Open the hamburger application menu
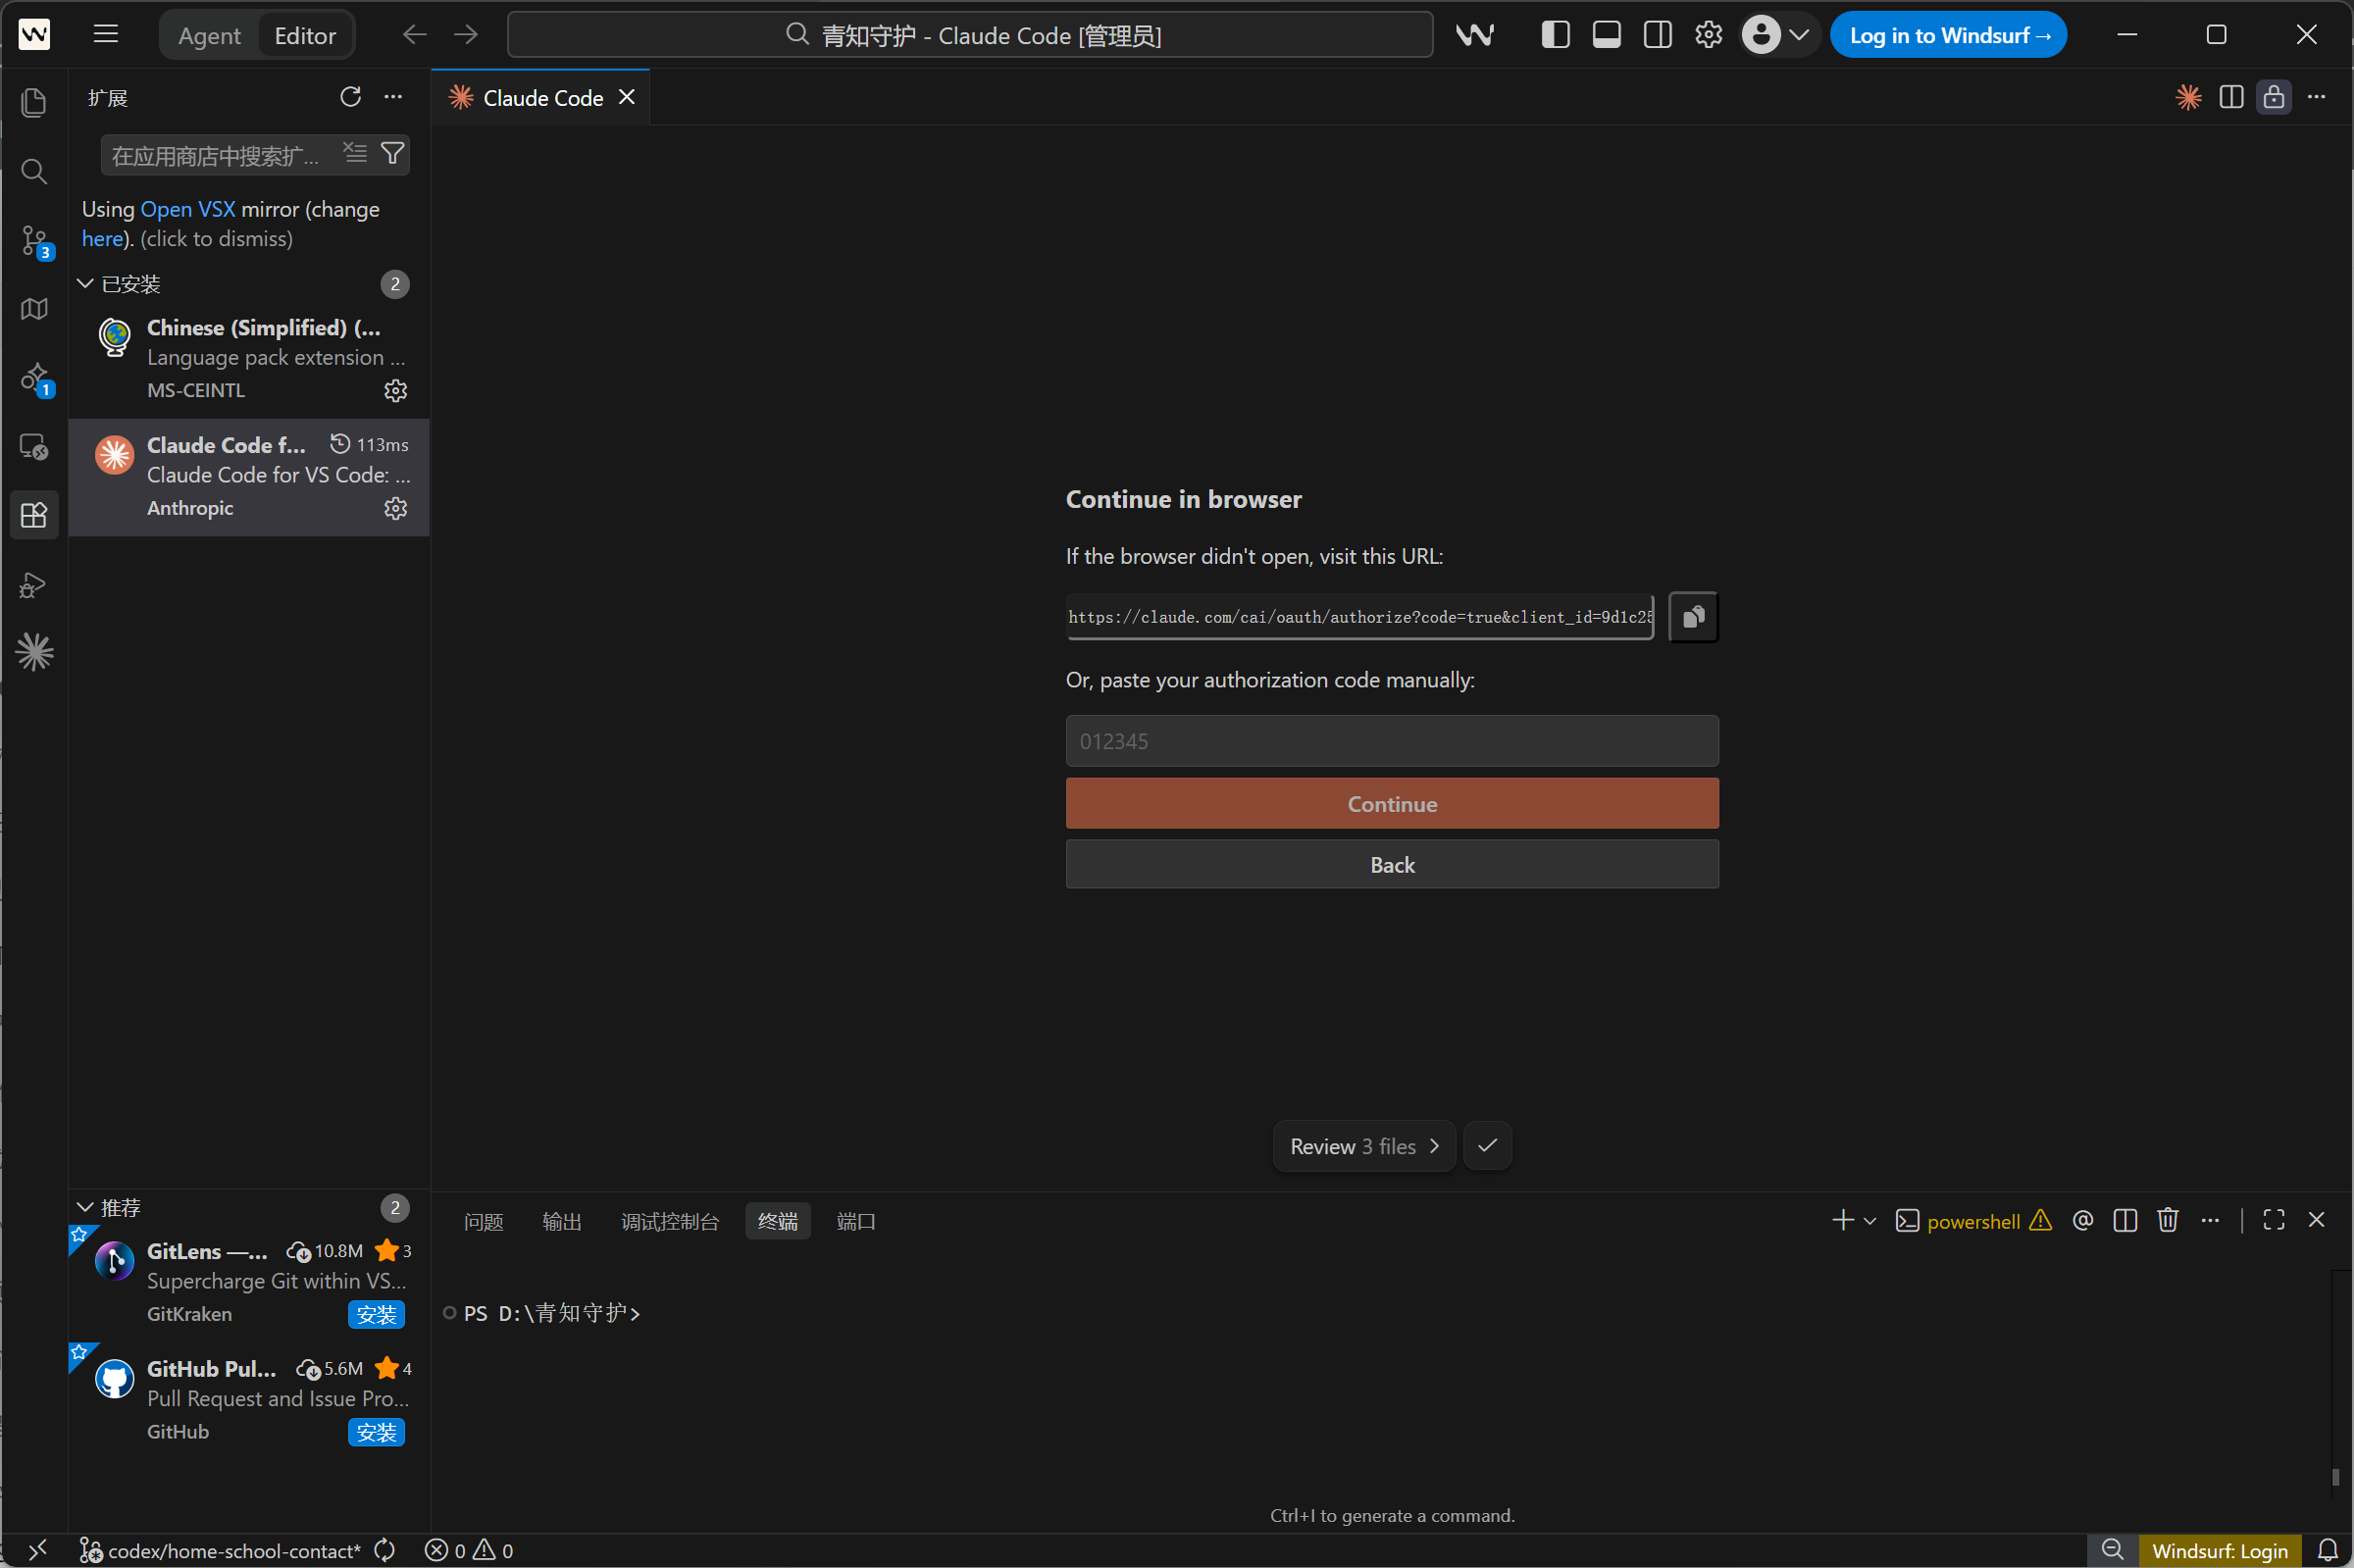This screenshot has height=1568, width=2354. point(106,35)
